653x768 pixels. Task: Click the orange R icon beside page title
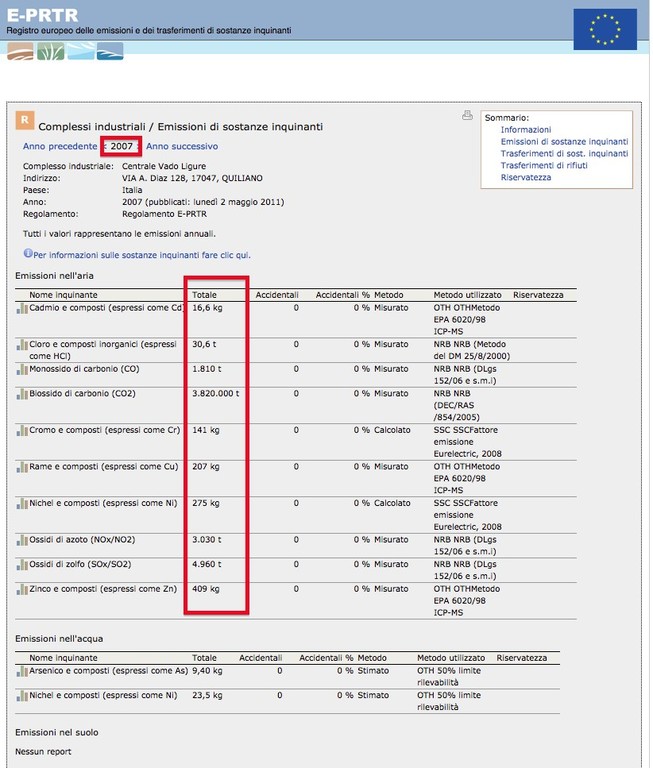24,121
